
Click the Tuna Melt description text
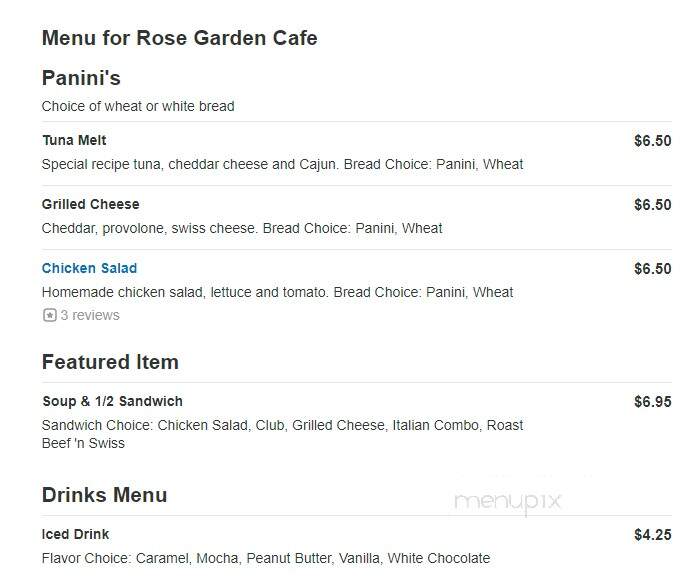(283, 164)
